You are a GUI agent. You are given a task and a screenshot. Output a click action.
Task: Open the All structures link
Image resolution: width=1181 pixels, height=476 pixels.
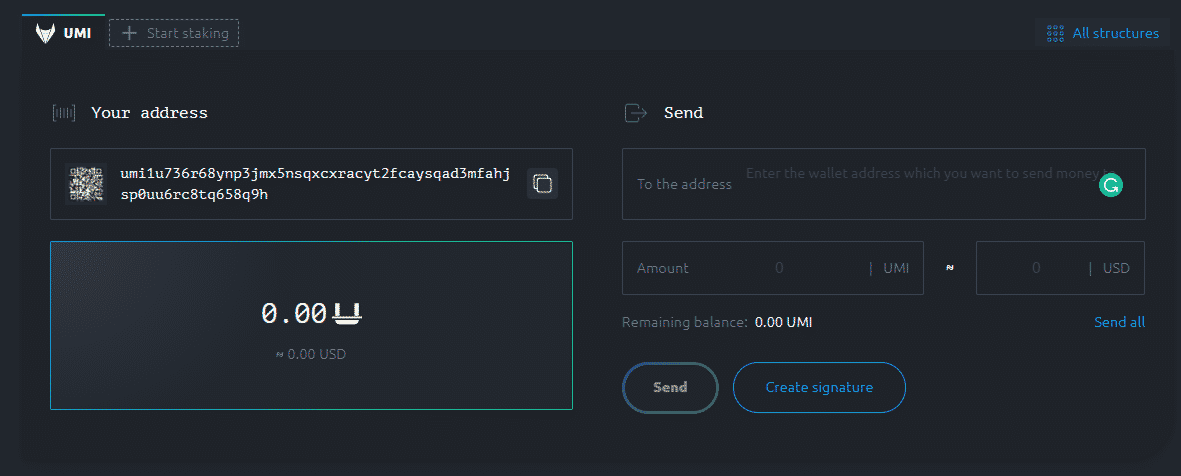1115,33
